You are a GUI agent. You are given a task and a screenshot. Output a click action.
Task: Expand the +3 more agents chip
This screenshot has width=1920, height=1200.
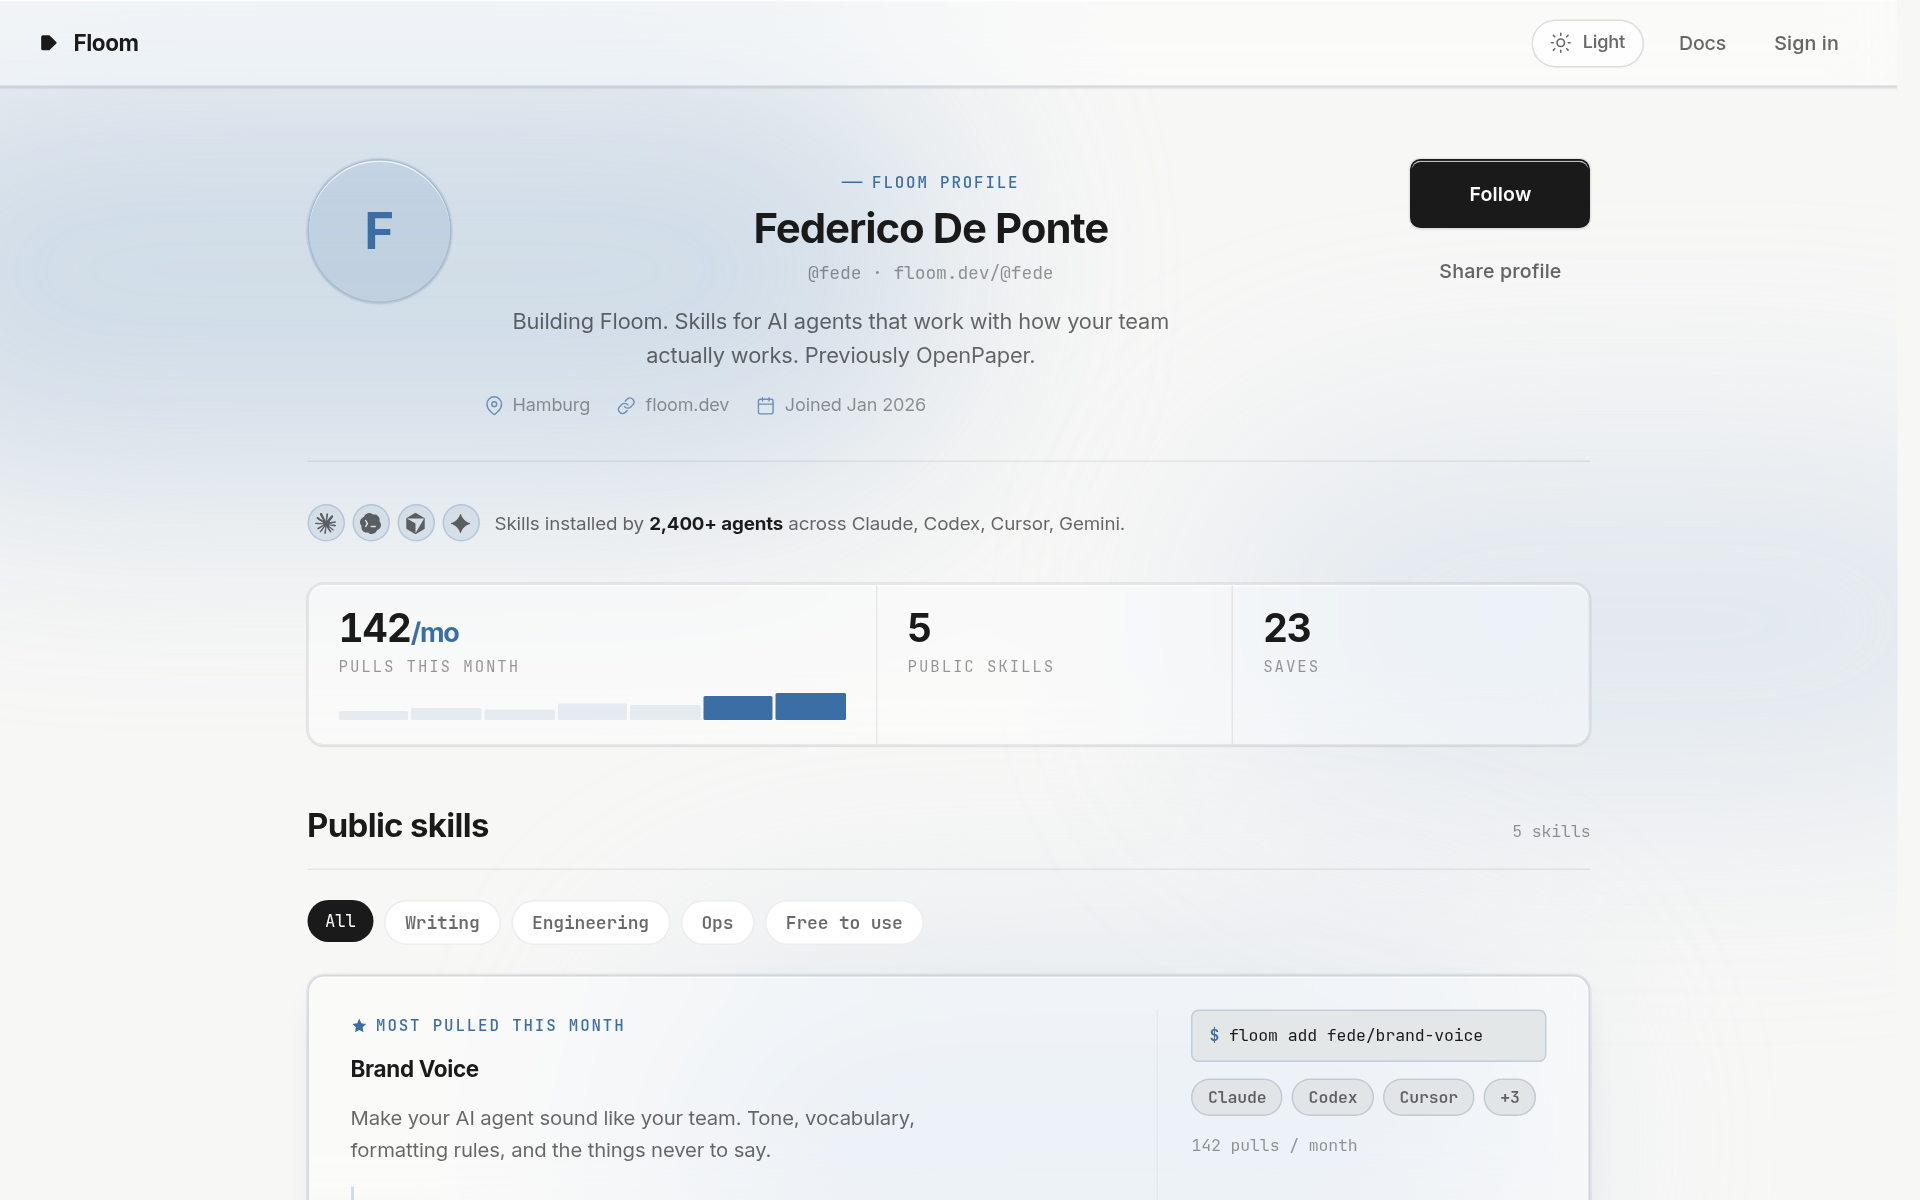1509,1097
